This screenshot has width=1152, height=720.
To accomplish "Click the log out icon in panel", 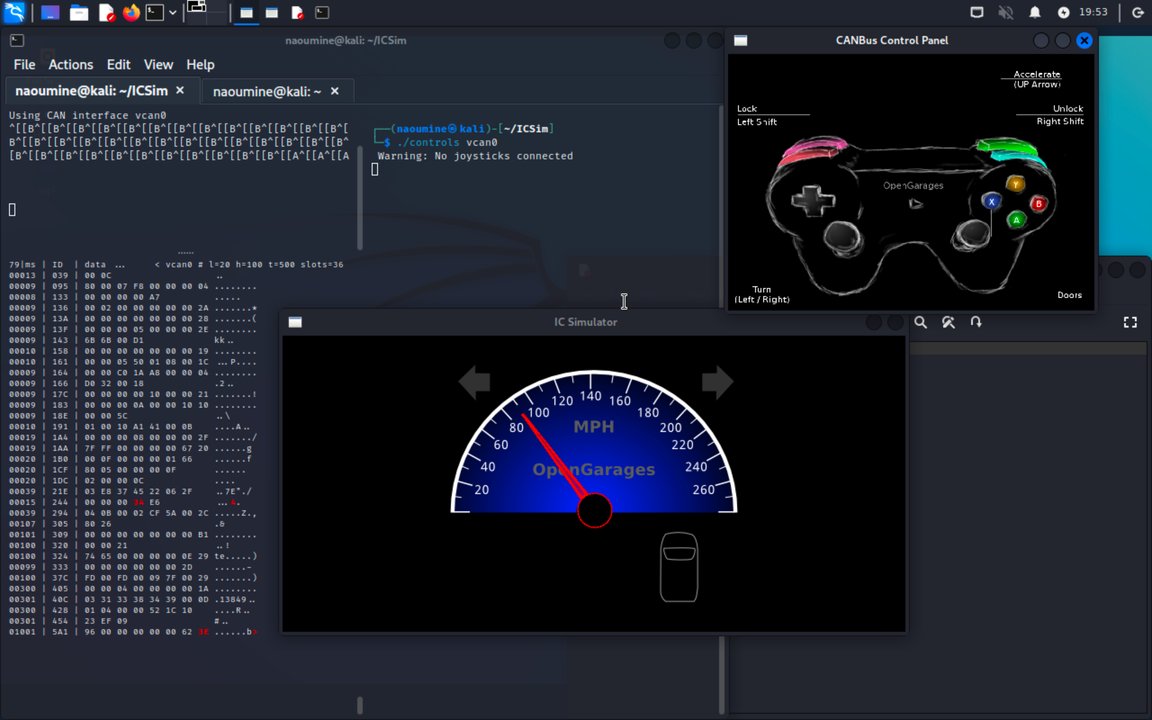I will coord(1137,12).
